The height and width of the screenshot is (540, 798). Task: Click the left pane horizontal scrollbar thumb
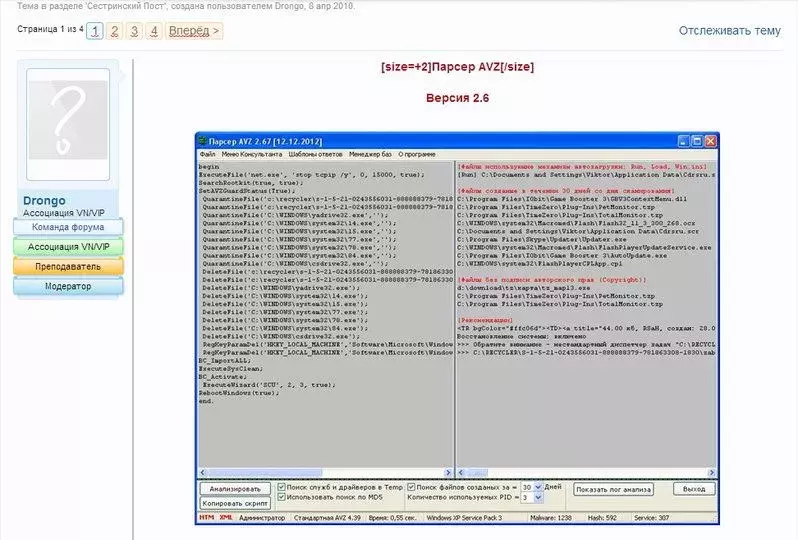click(x=264, y=472)
